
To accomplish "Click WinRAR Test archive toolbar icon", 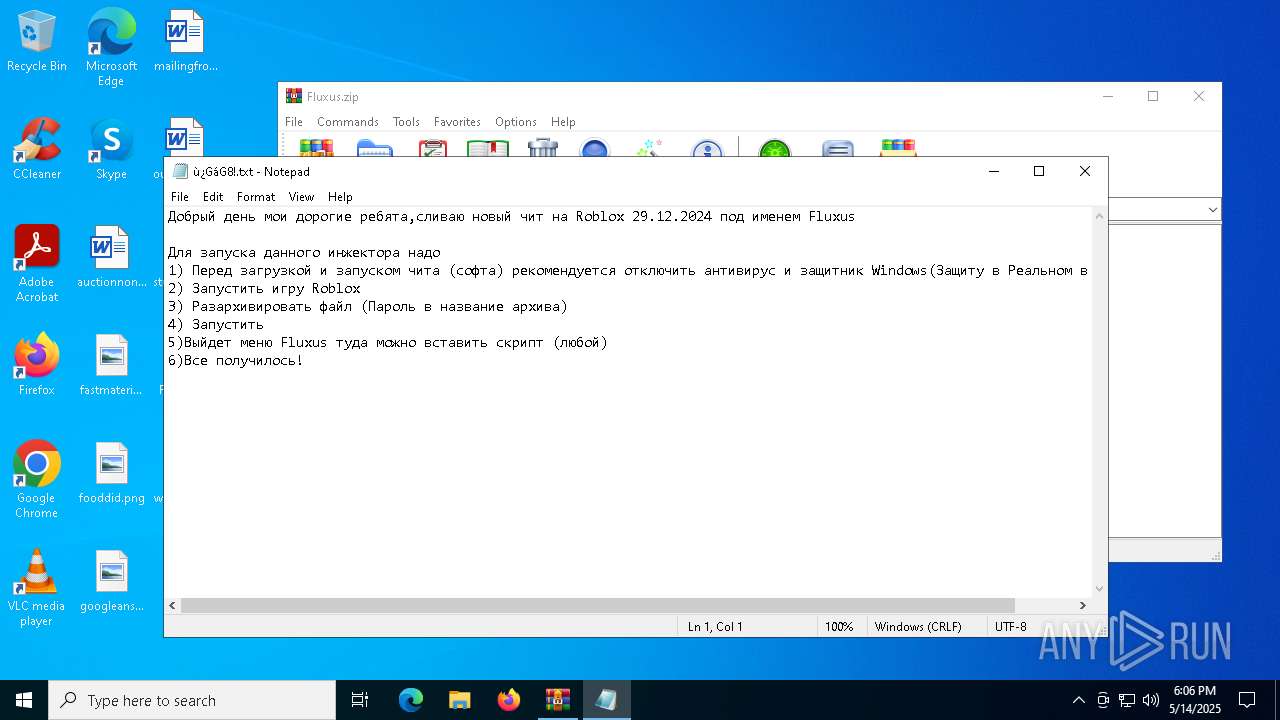I will coord(432,148).
